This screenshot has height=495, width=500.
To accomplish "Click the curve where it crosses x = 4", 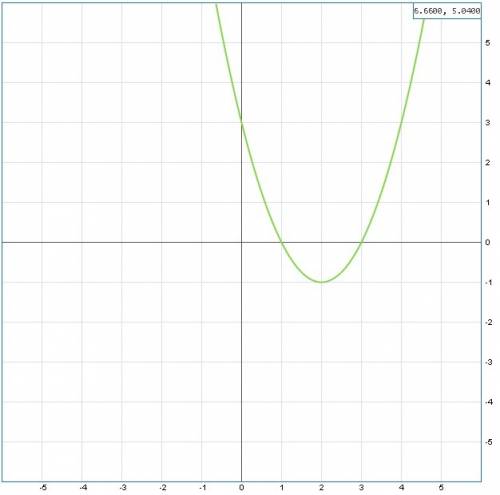I will 401,123.
